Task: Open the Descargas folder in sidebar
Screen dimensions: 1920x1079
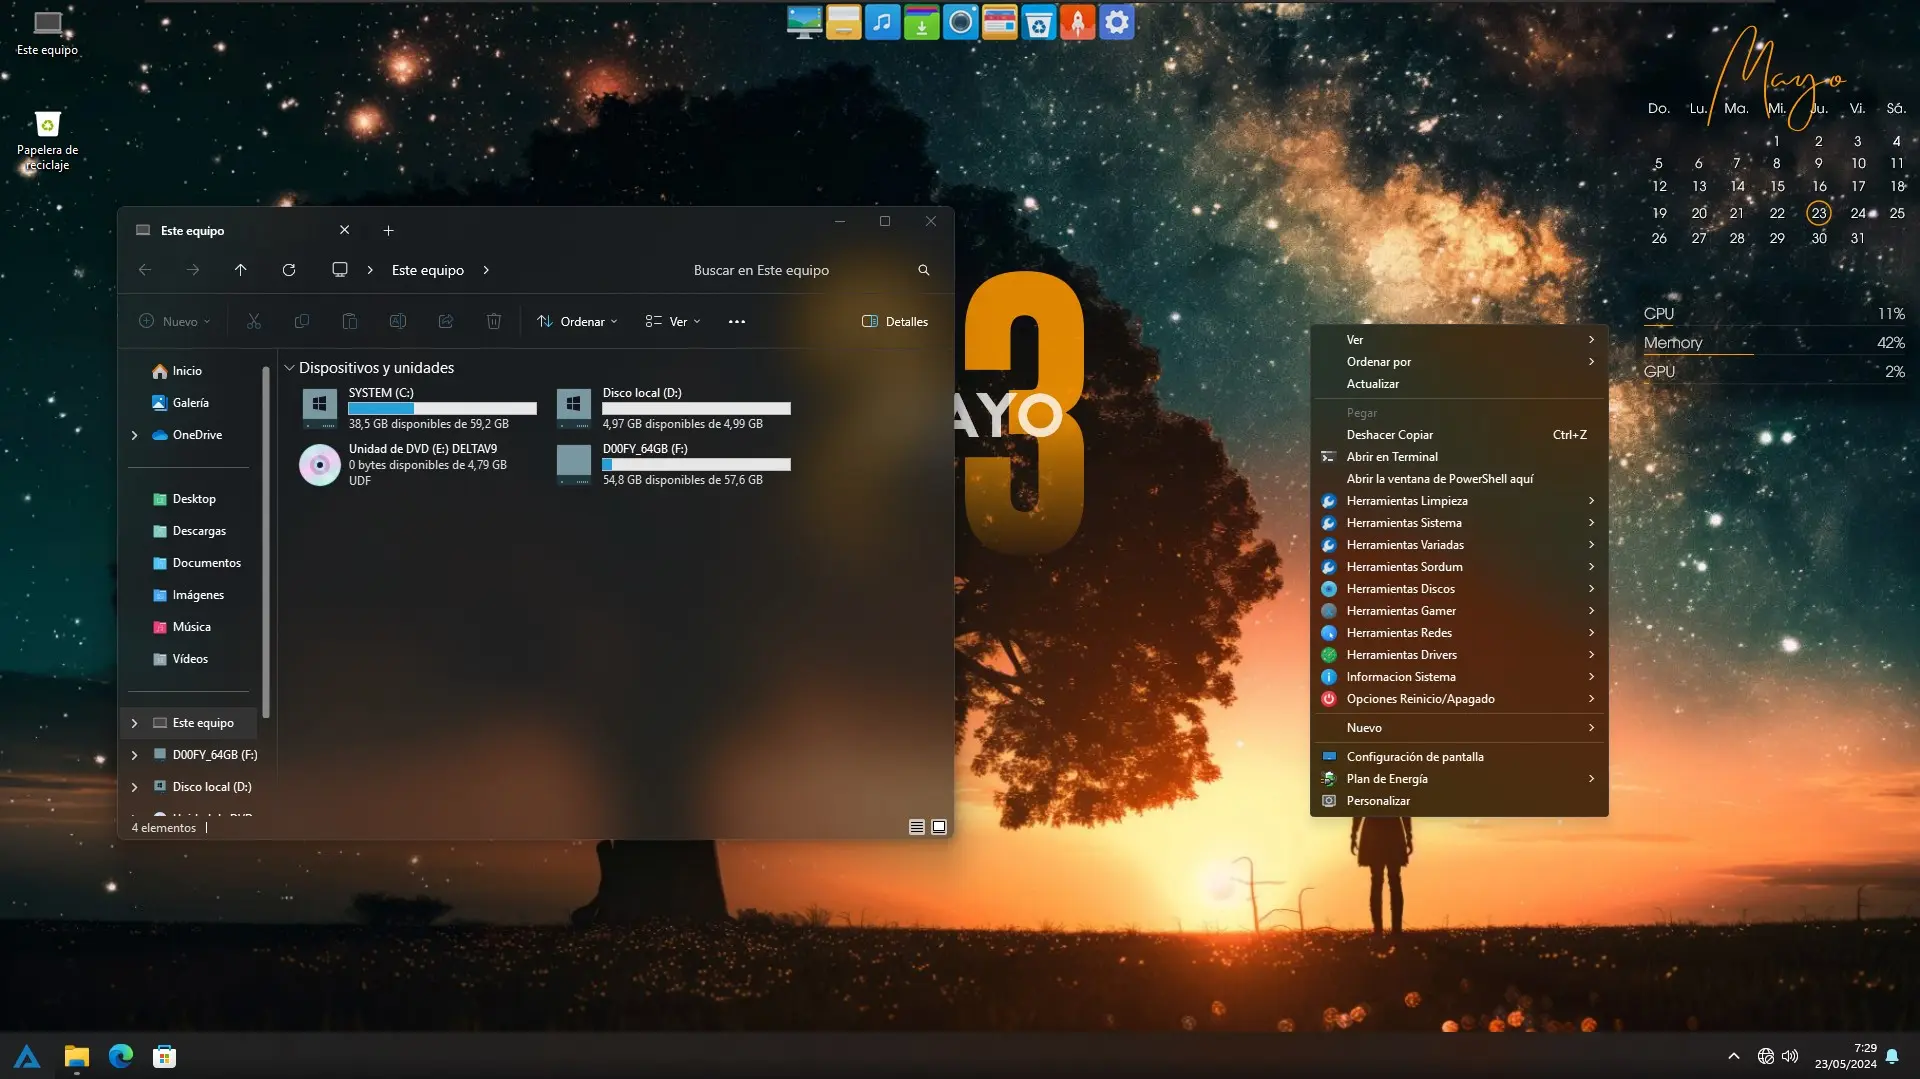Action: [x=199, y=531]
